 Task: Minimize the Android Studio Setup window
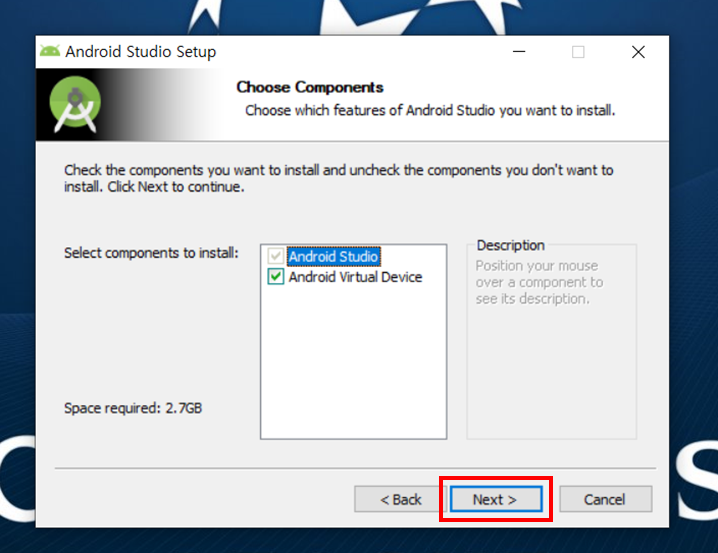coord(519,52)
